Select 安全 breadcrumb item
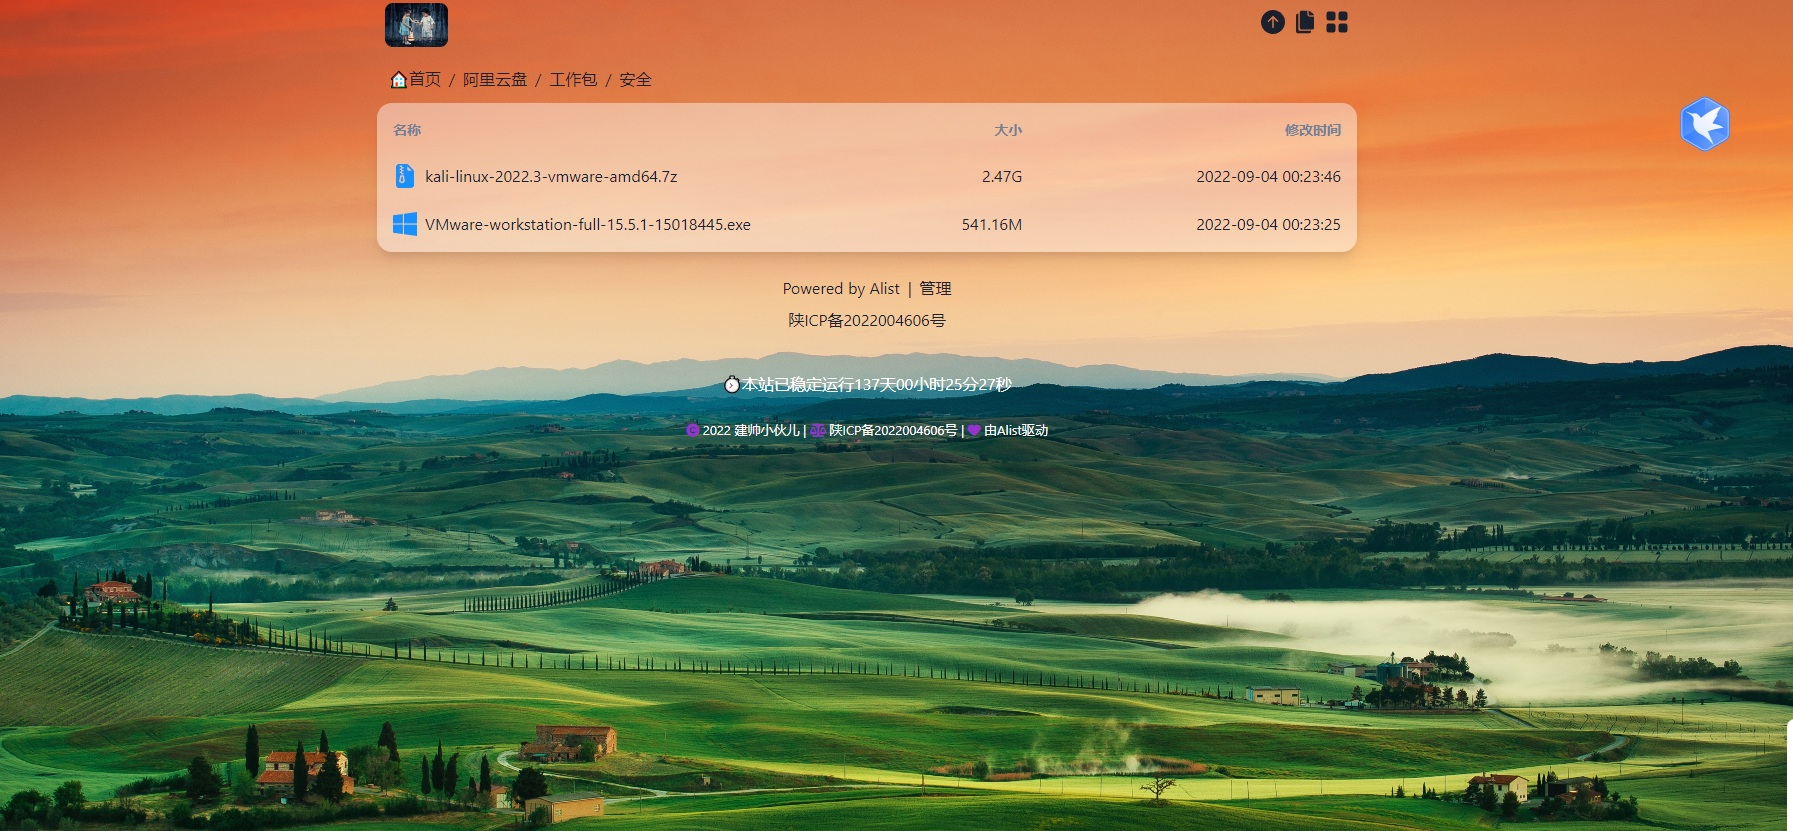 coord(635,79)
